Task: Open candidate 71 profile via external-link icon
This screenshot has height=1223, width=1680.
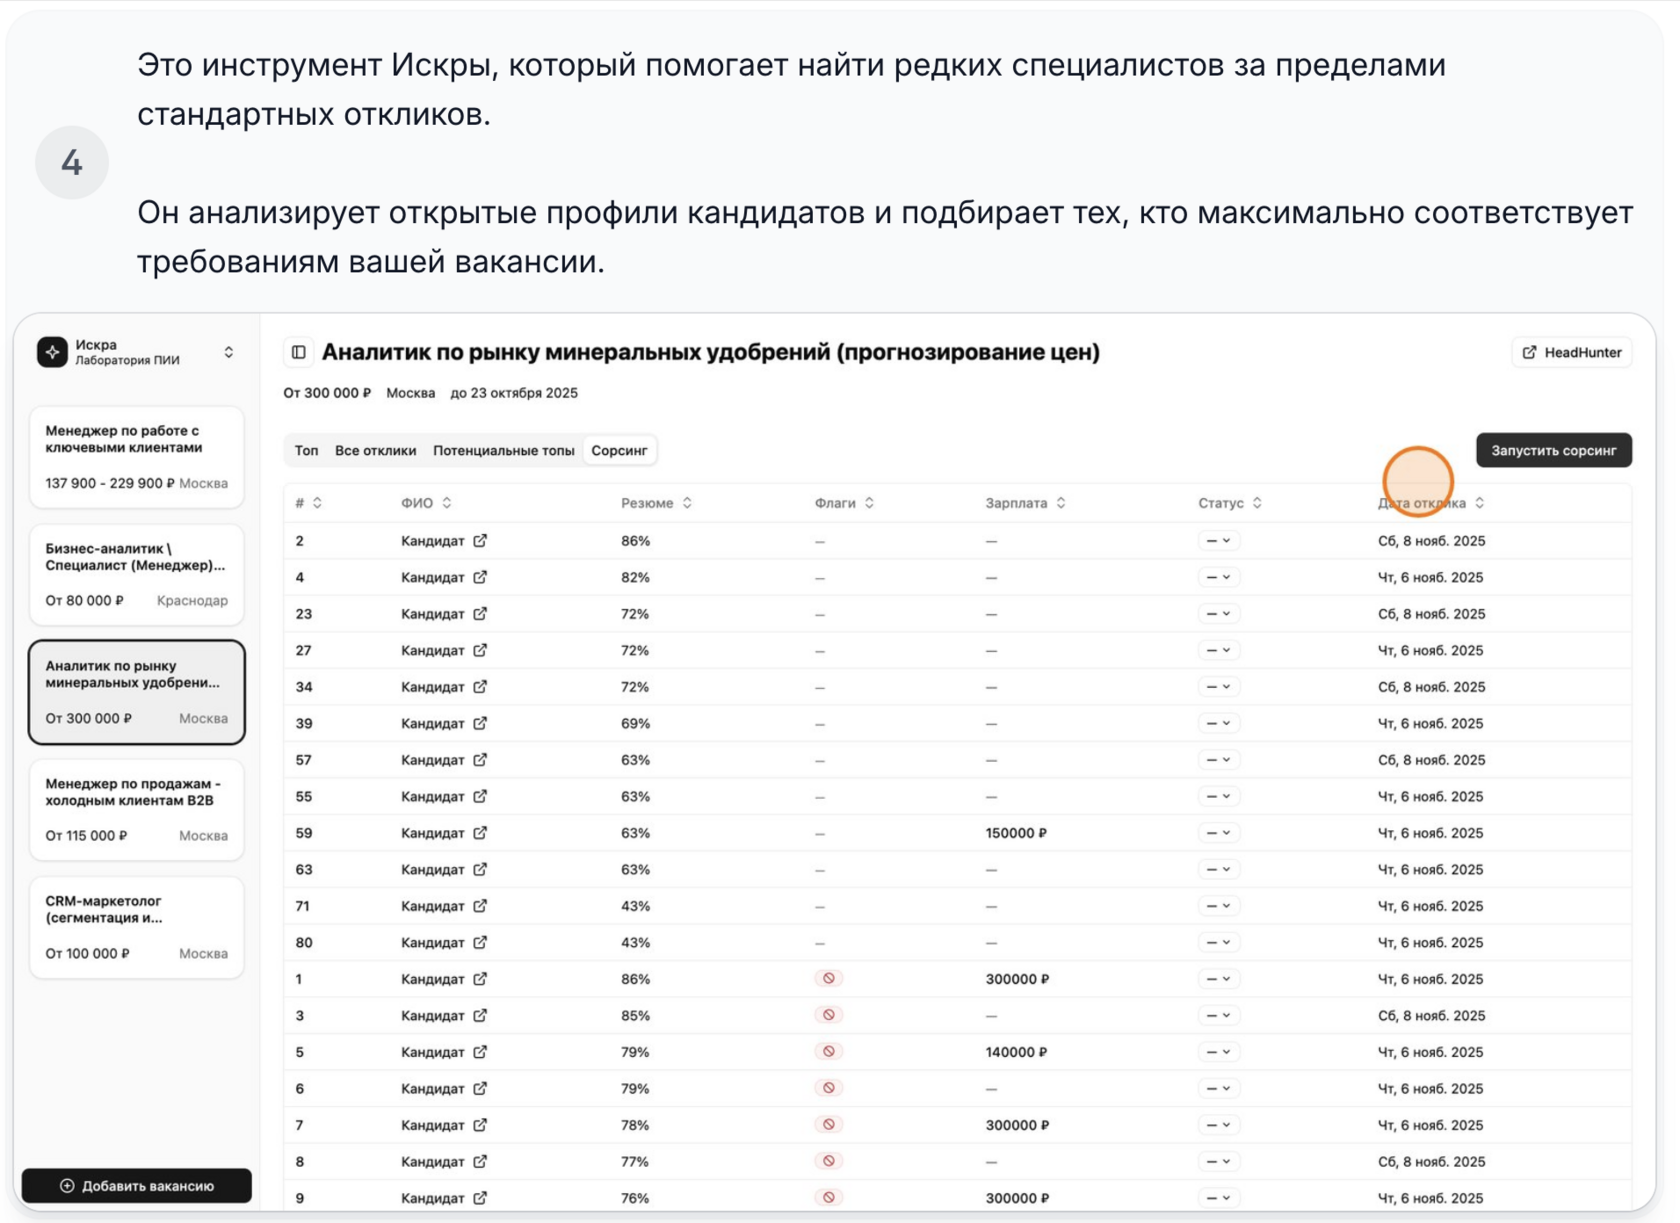Action: 480,906
